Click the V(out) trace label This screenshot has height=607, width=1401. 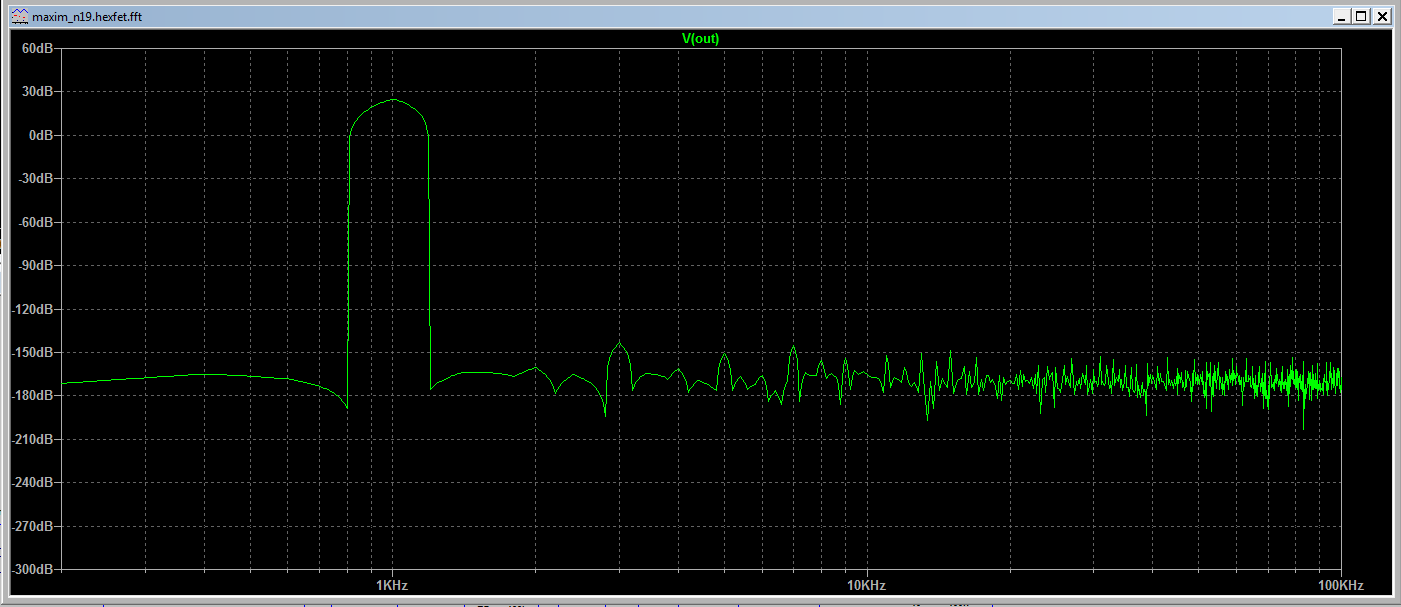(700, 38)
